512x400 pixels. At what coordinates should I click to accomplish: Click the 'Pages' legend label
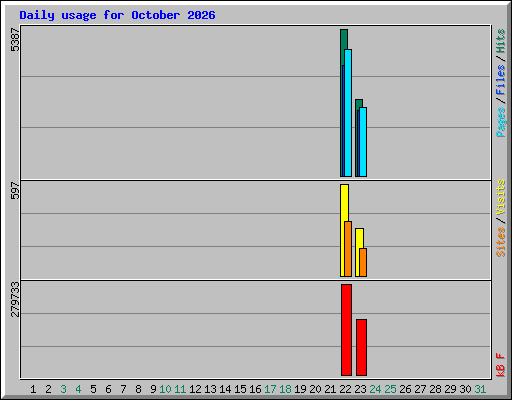click(501, 122)
